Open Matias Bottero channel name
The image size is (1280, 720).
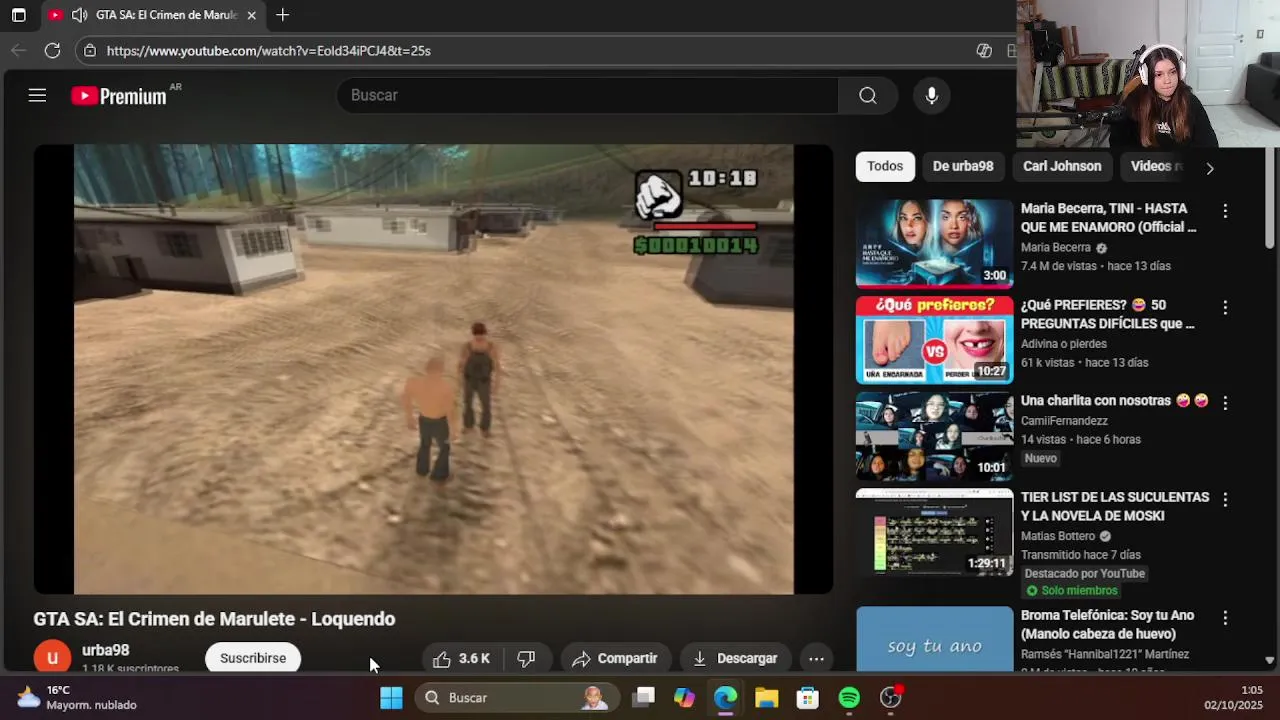[x=1058, y=536]
